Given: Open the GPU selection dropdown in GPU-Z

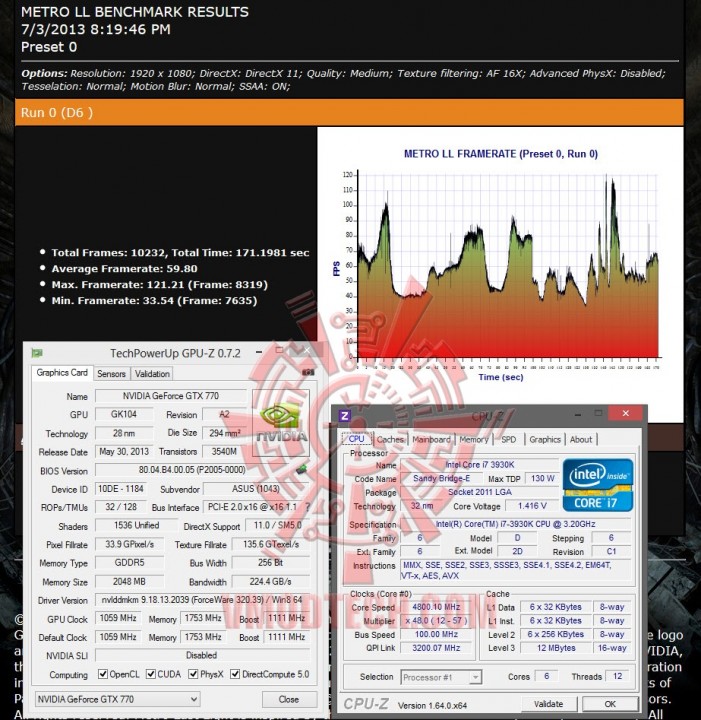Looking at the screenshot, I should pos(118,699).
